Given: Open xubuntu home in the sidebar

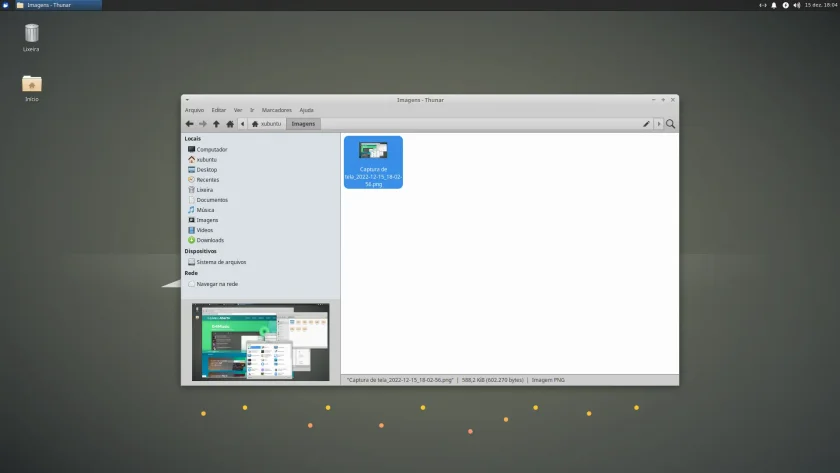Looking at the screenshot, I should 206,160.
